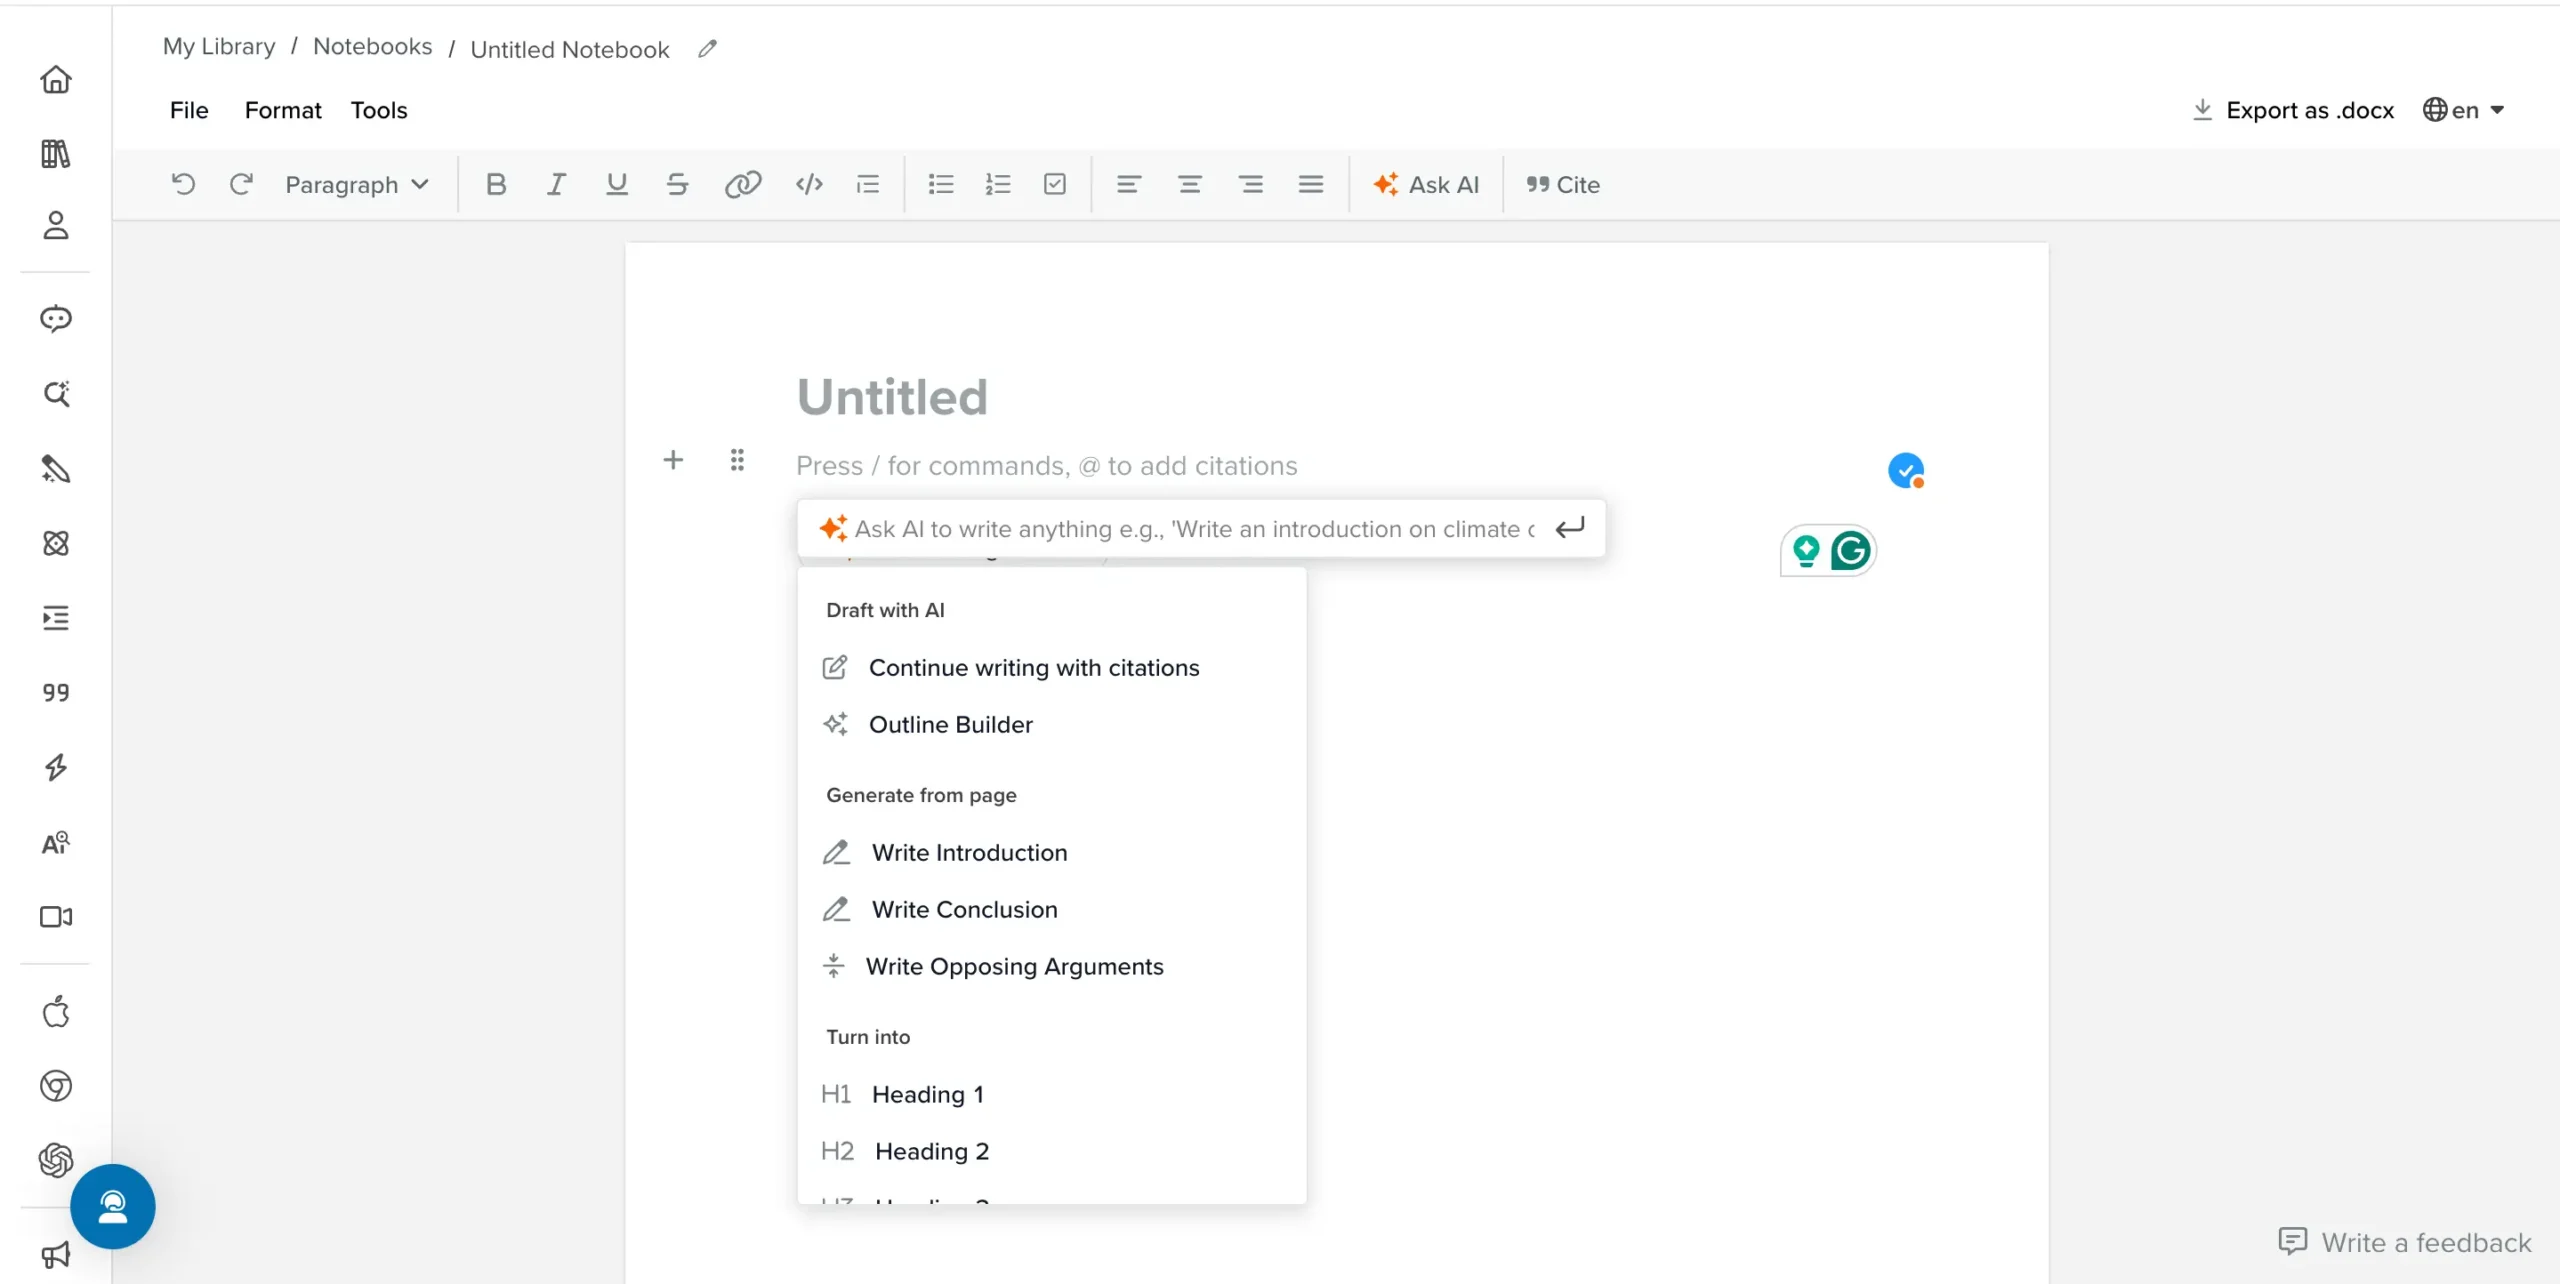Toggle bulleted list
Screen dimensions: 2560x1284
click(941, 184)
